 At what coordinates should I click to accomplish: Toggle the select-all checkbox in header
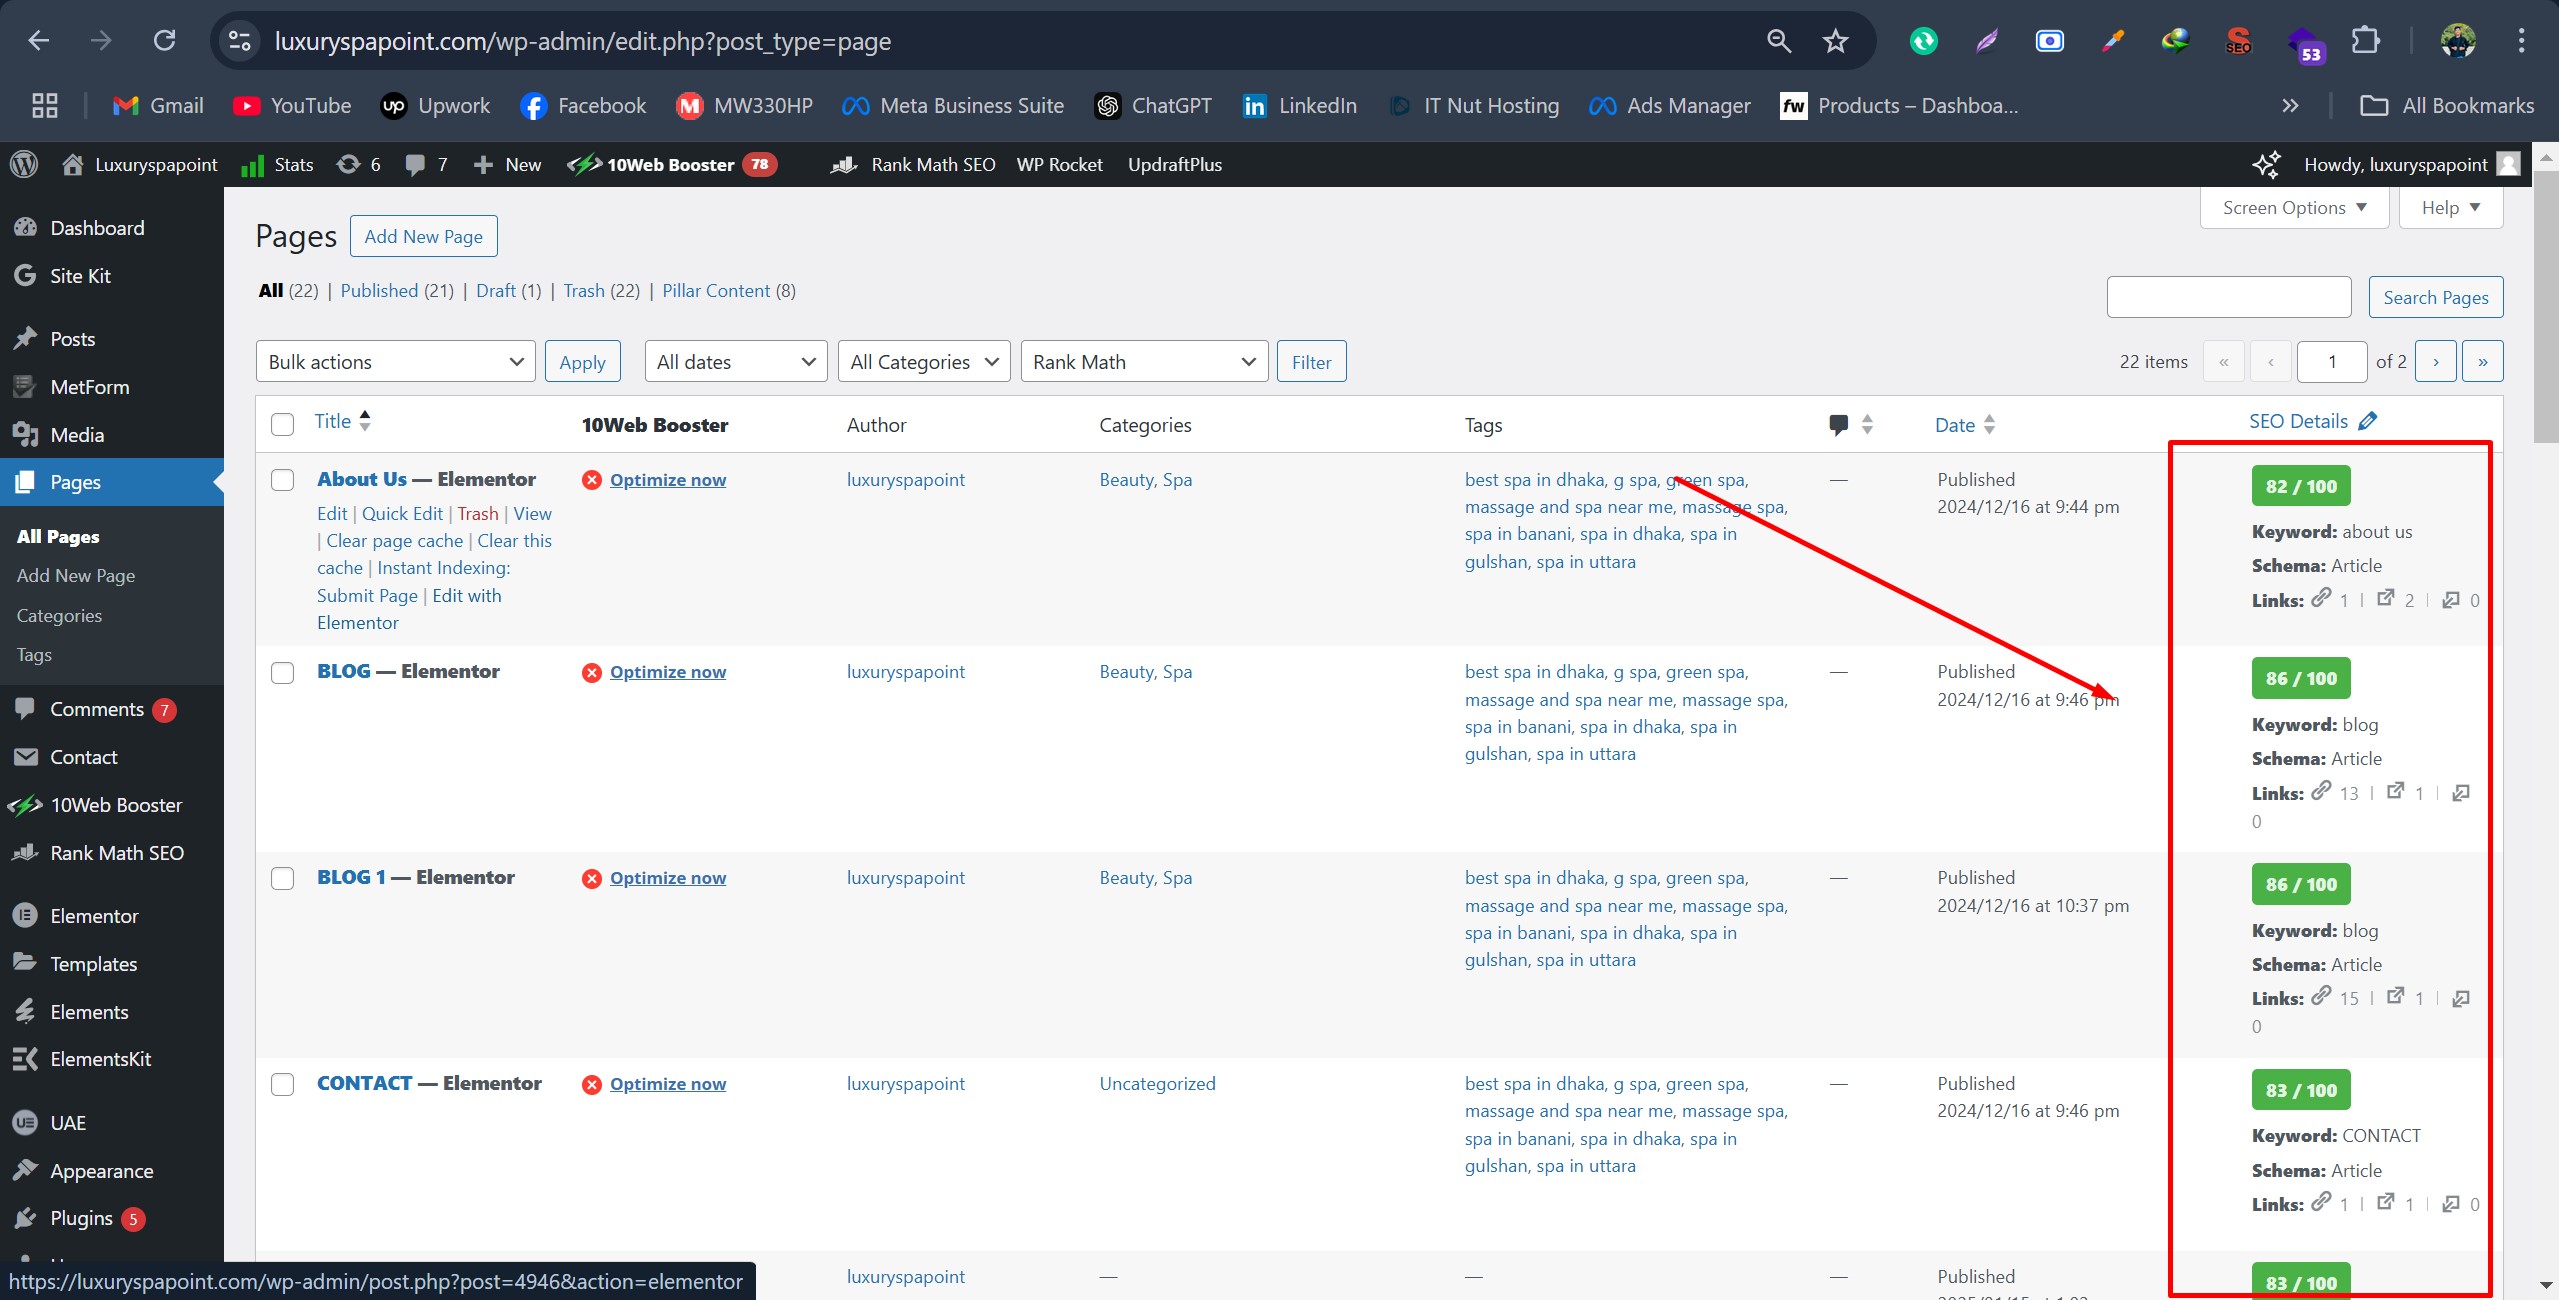pos(283,424)
